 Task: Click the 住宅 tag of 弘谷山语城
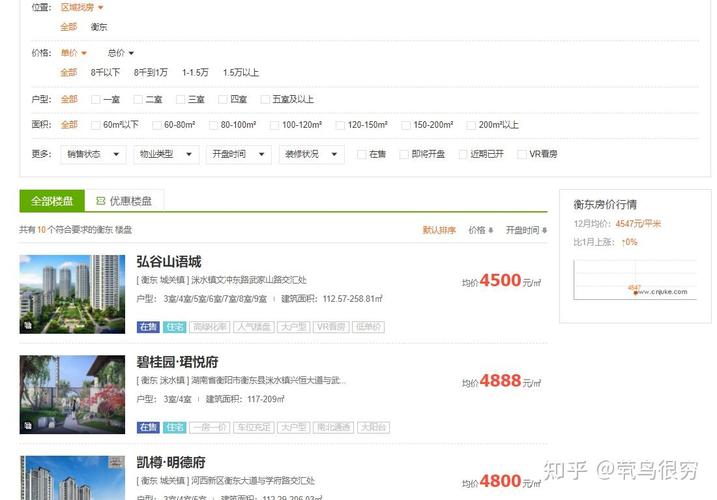tap(175, 327)
